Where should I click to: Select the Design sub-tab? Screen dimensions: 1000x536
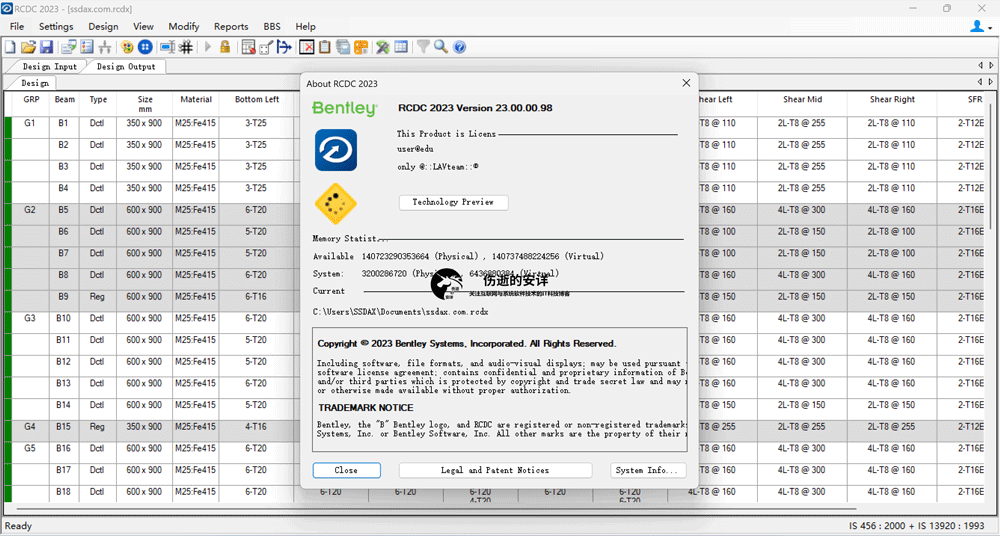click(x=34, y=83)
